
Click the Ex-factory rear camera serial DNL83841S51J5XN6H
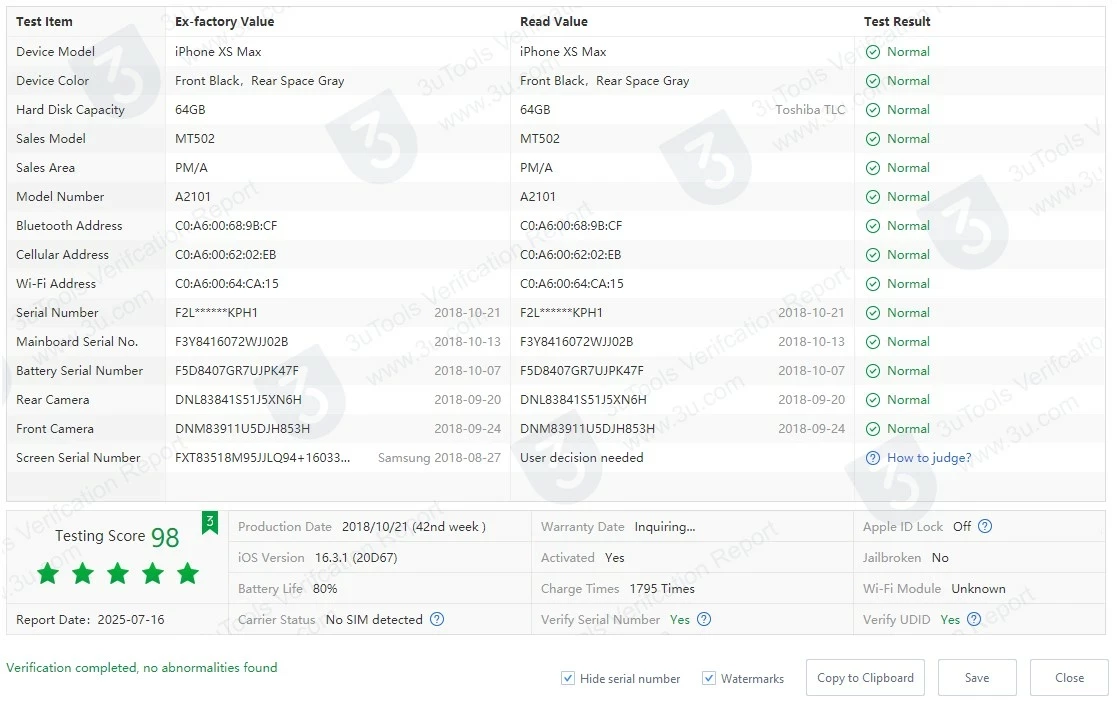[238, 400]
